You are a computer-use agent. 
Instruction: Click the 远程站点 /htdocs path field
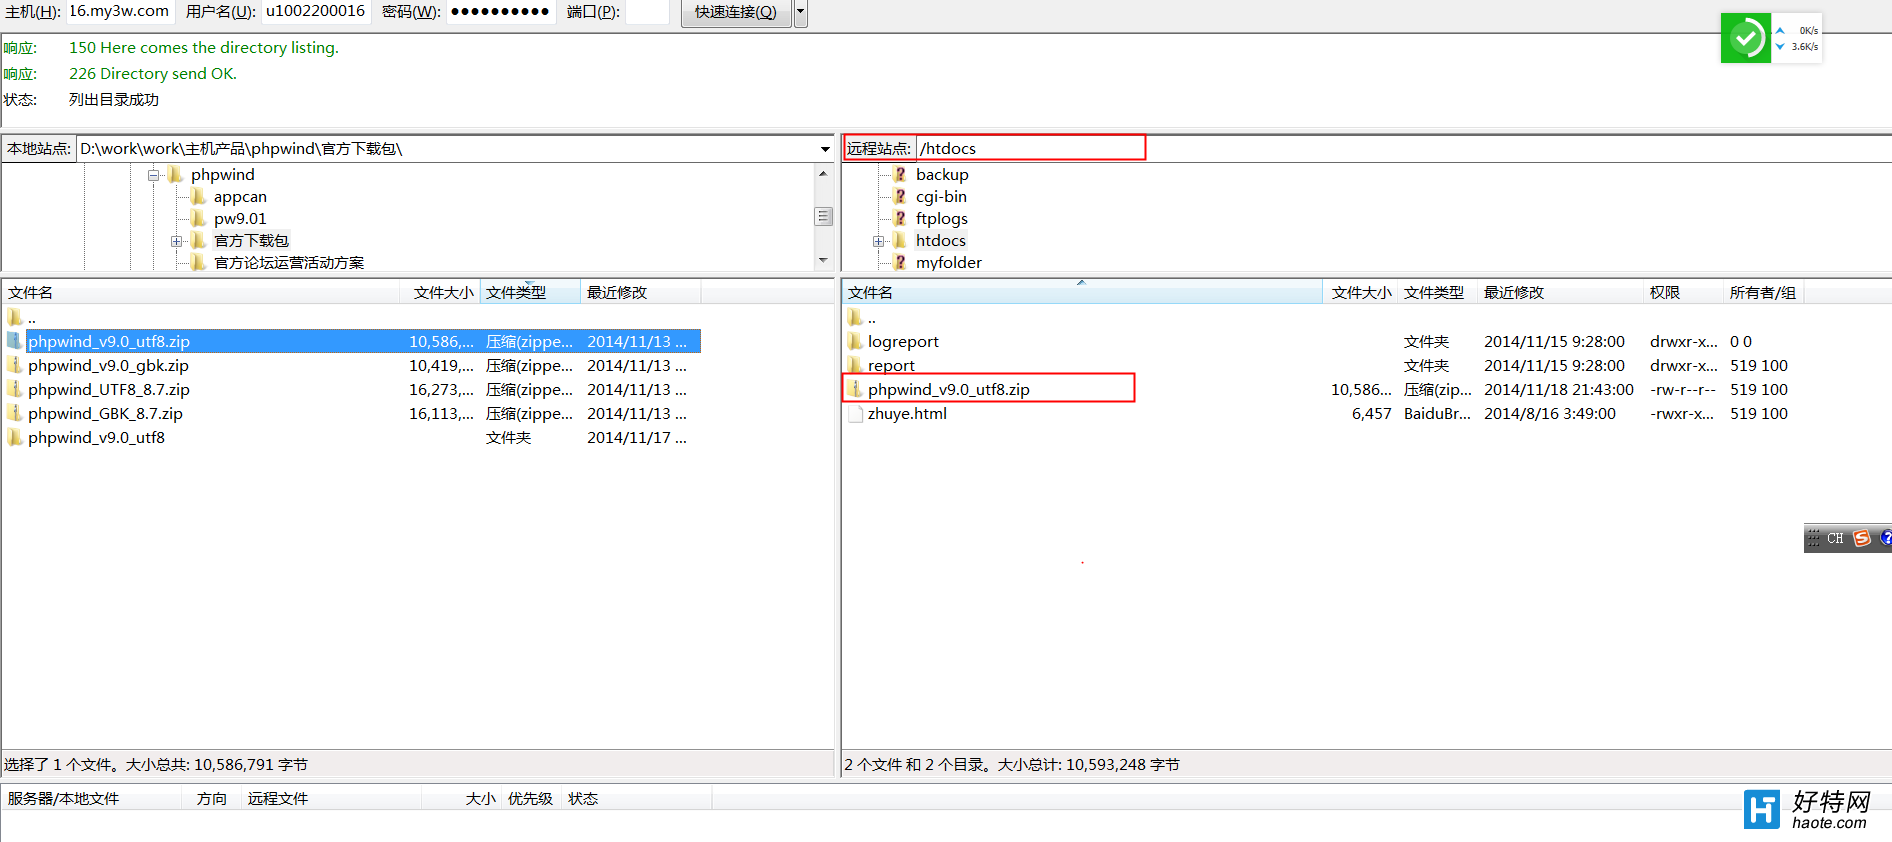(1030, 149)
